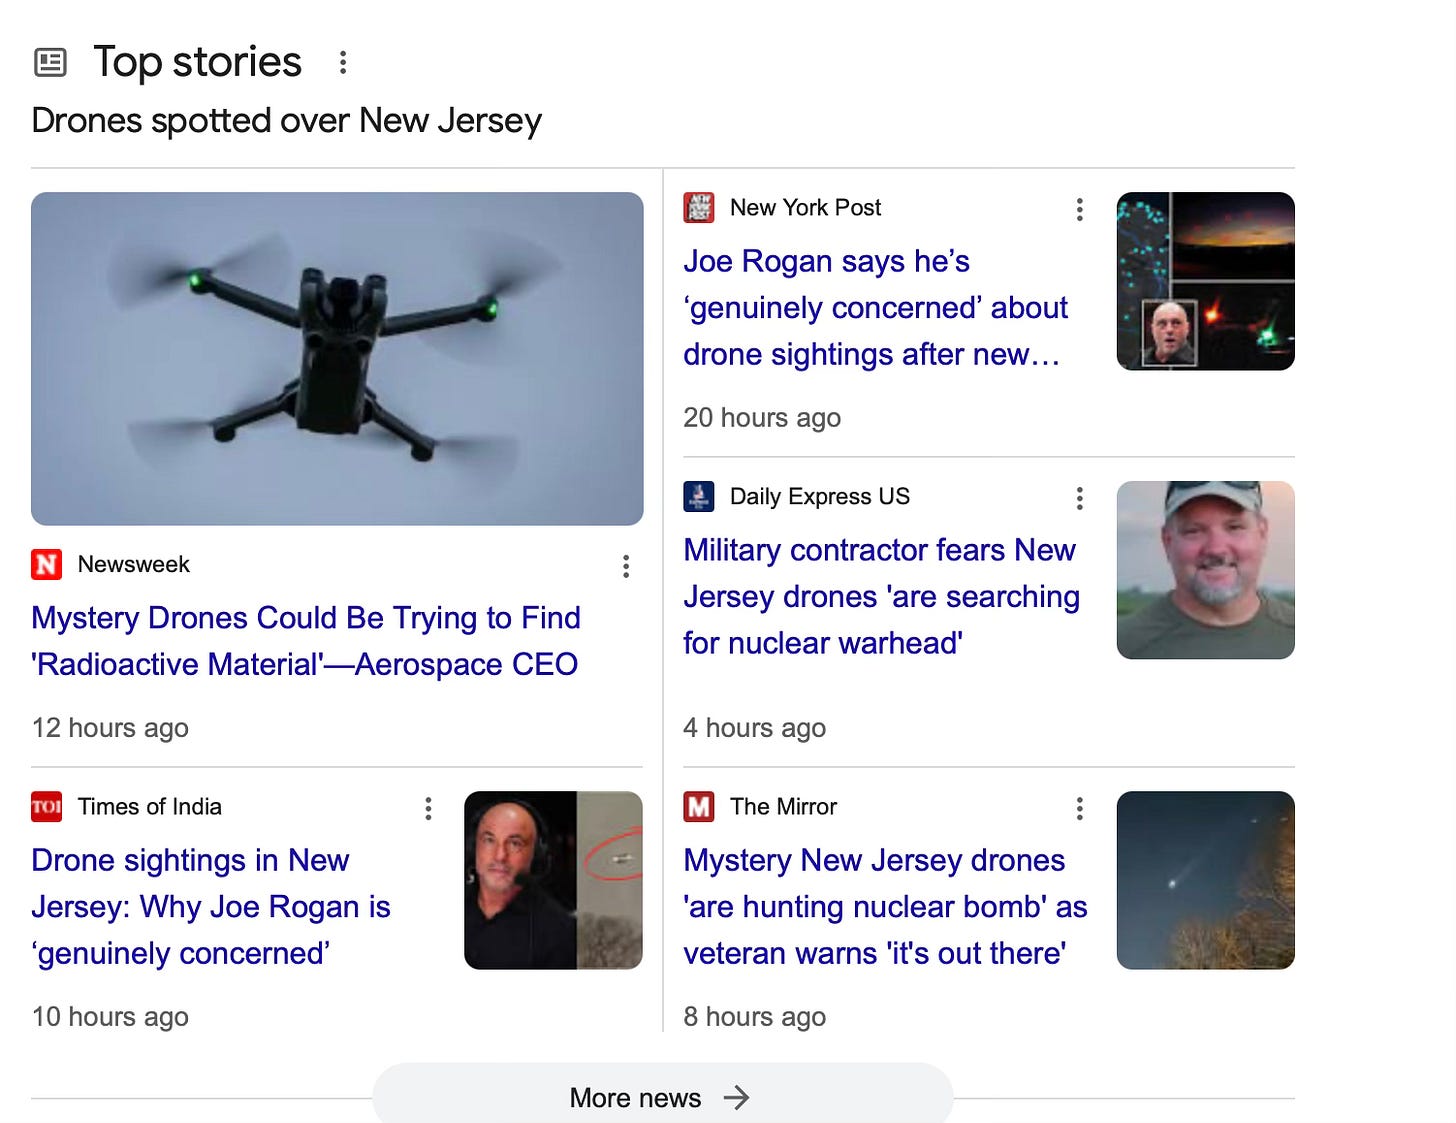Open the Top stories options menu
Viewport: 1456px width, 1123px height.
[343, 62]
